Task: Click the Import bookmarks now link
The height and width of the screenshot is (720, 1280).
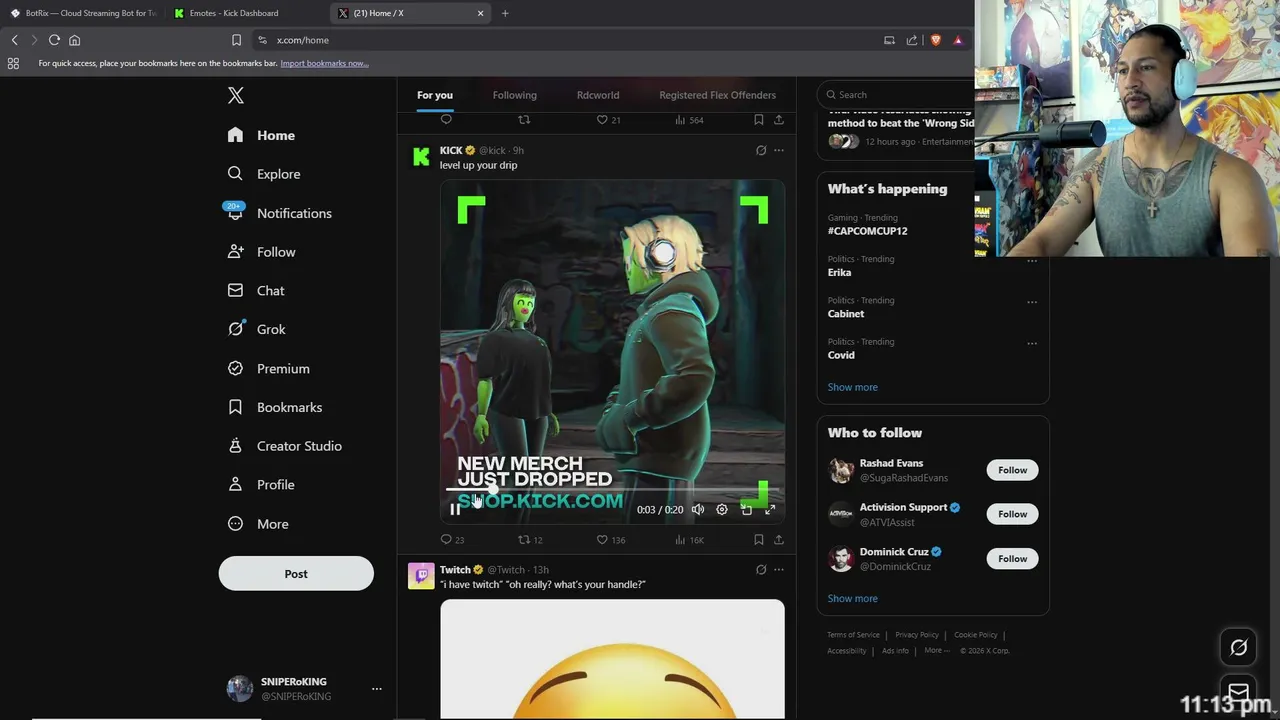Action: pyautogui.click(x=324, y=63)
